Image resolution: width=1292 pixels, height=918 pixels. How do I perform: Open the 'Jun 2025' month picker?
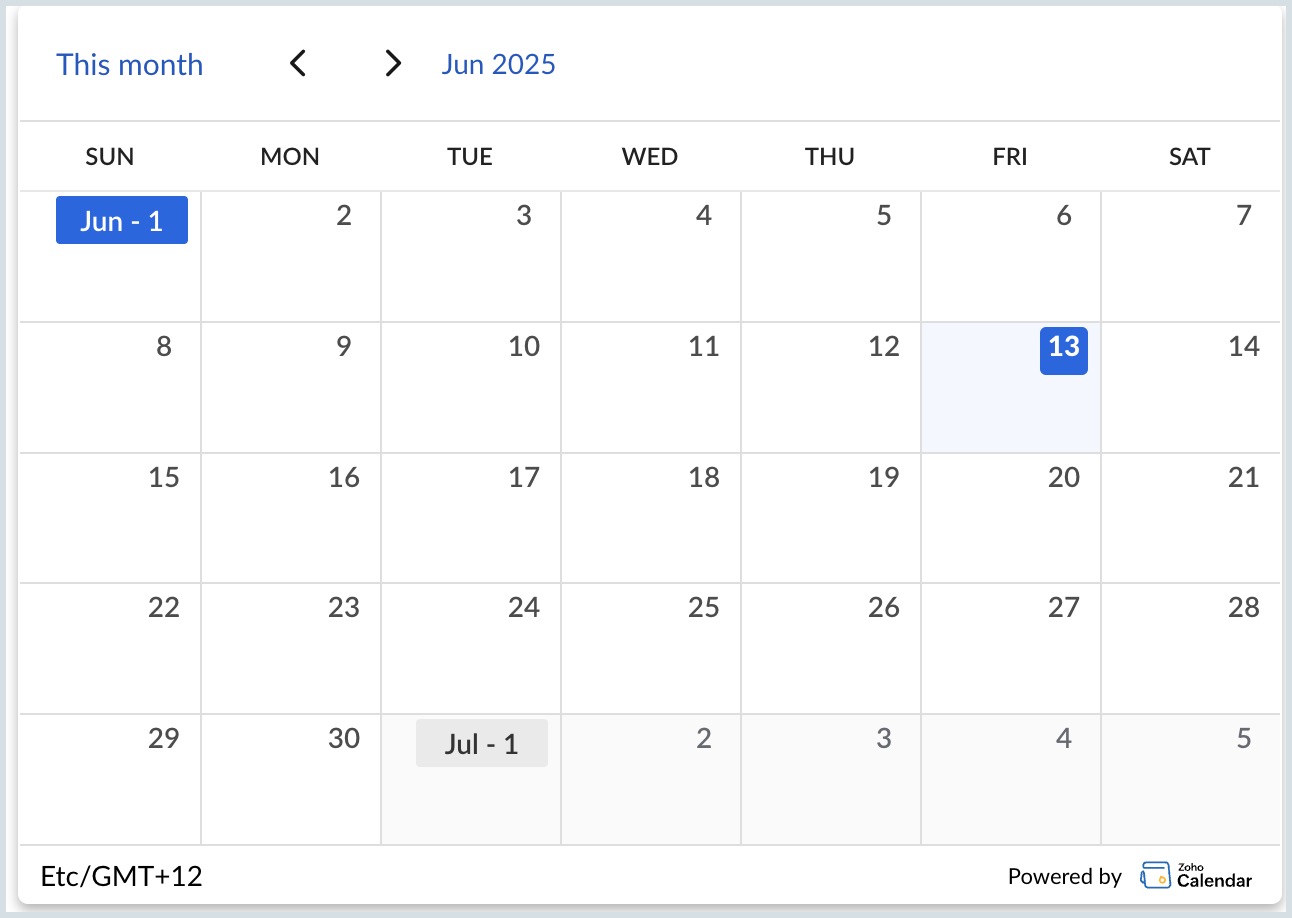click(x=498, y=65)
